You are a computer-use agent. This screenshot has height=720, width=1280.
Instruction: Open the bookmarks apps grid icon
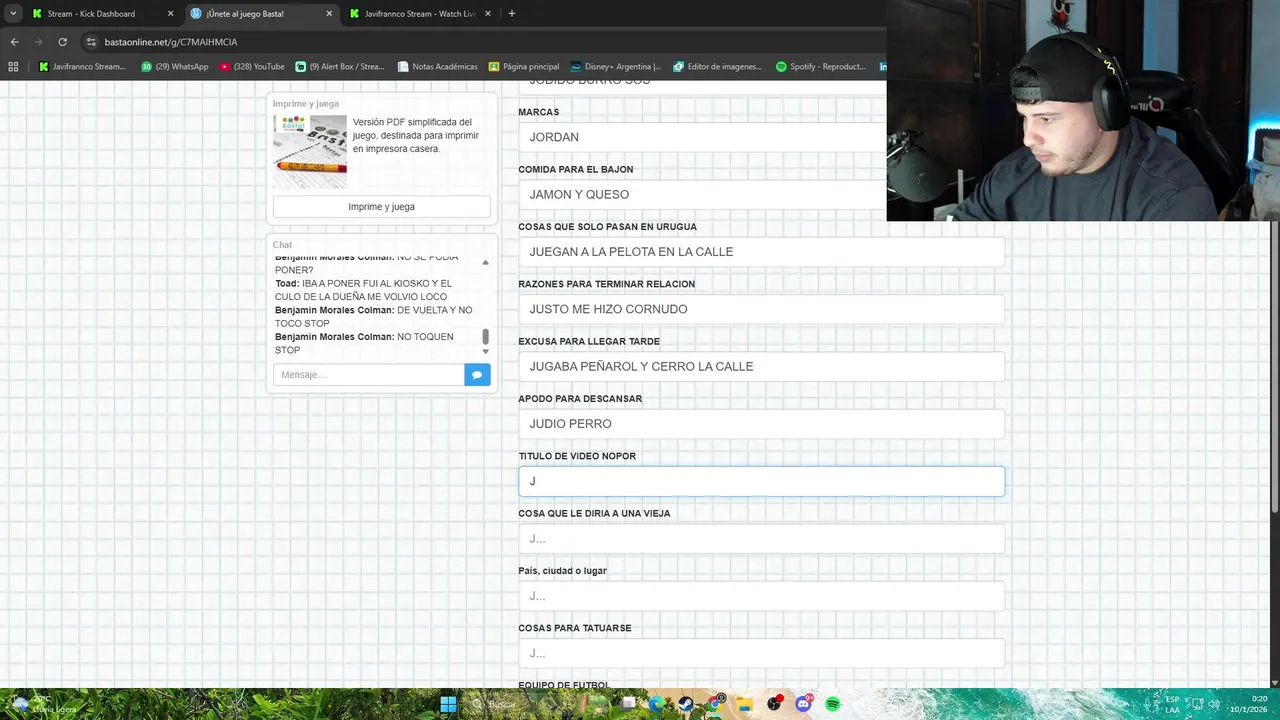[13, 67]
